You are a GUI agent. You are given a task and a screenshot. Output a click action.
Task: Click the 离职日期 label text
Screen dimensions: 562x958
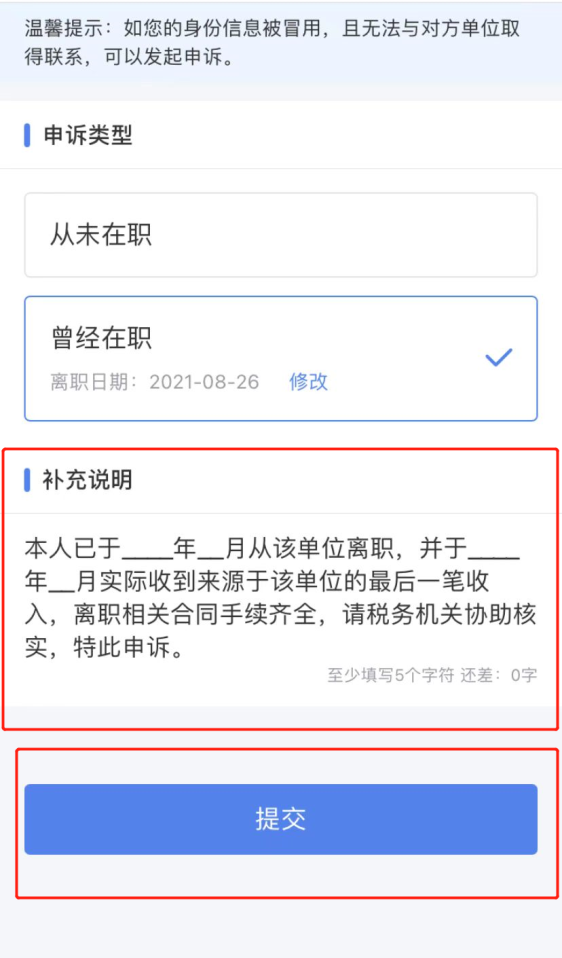click(89, 382)
